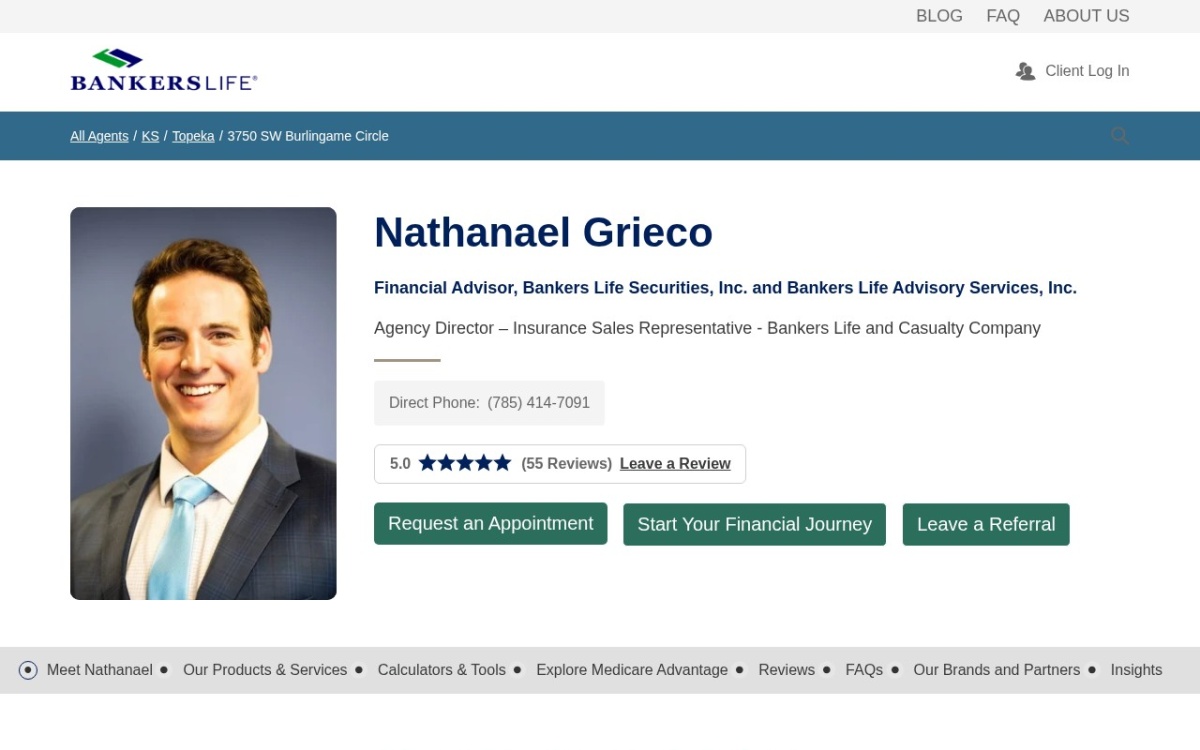This screenshot has width=1200, height=750.
Task: Click the five-star rating icons
Action: [x=465, y=463]
